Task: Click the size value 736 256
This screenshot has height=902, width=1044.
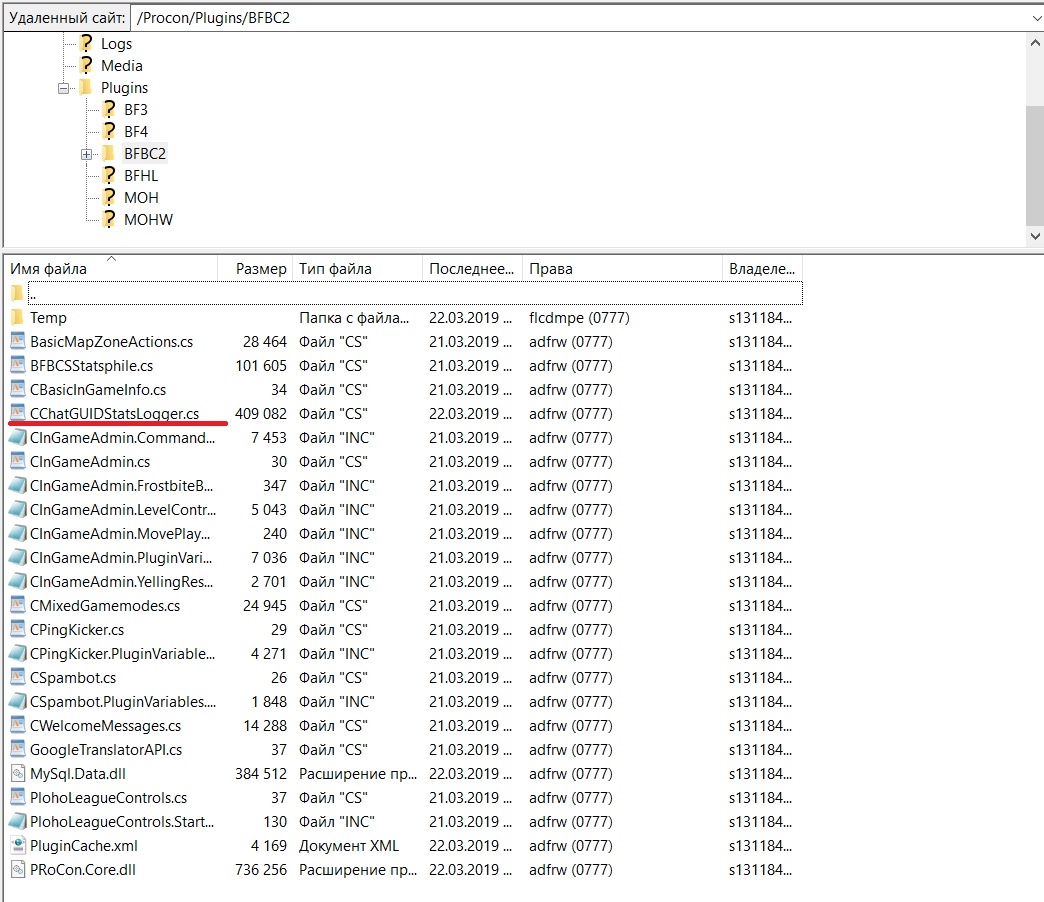Action: click(261, 869)
